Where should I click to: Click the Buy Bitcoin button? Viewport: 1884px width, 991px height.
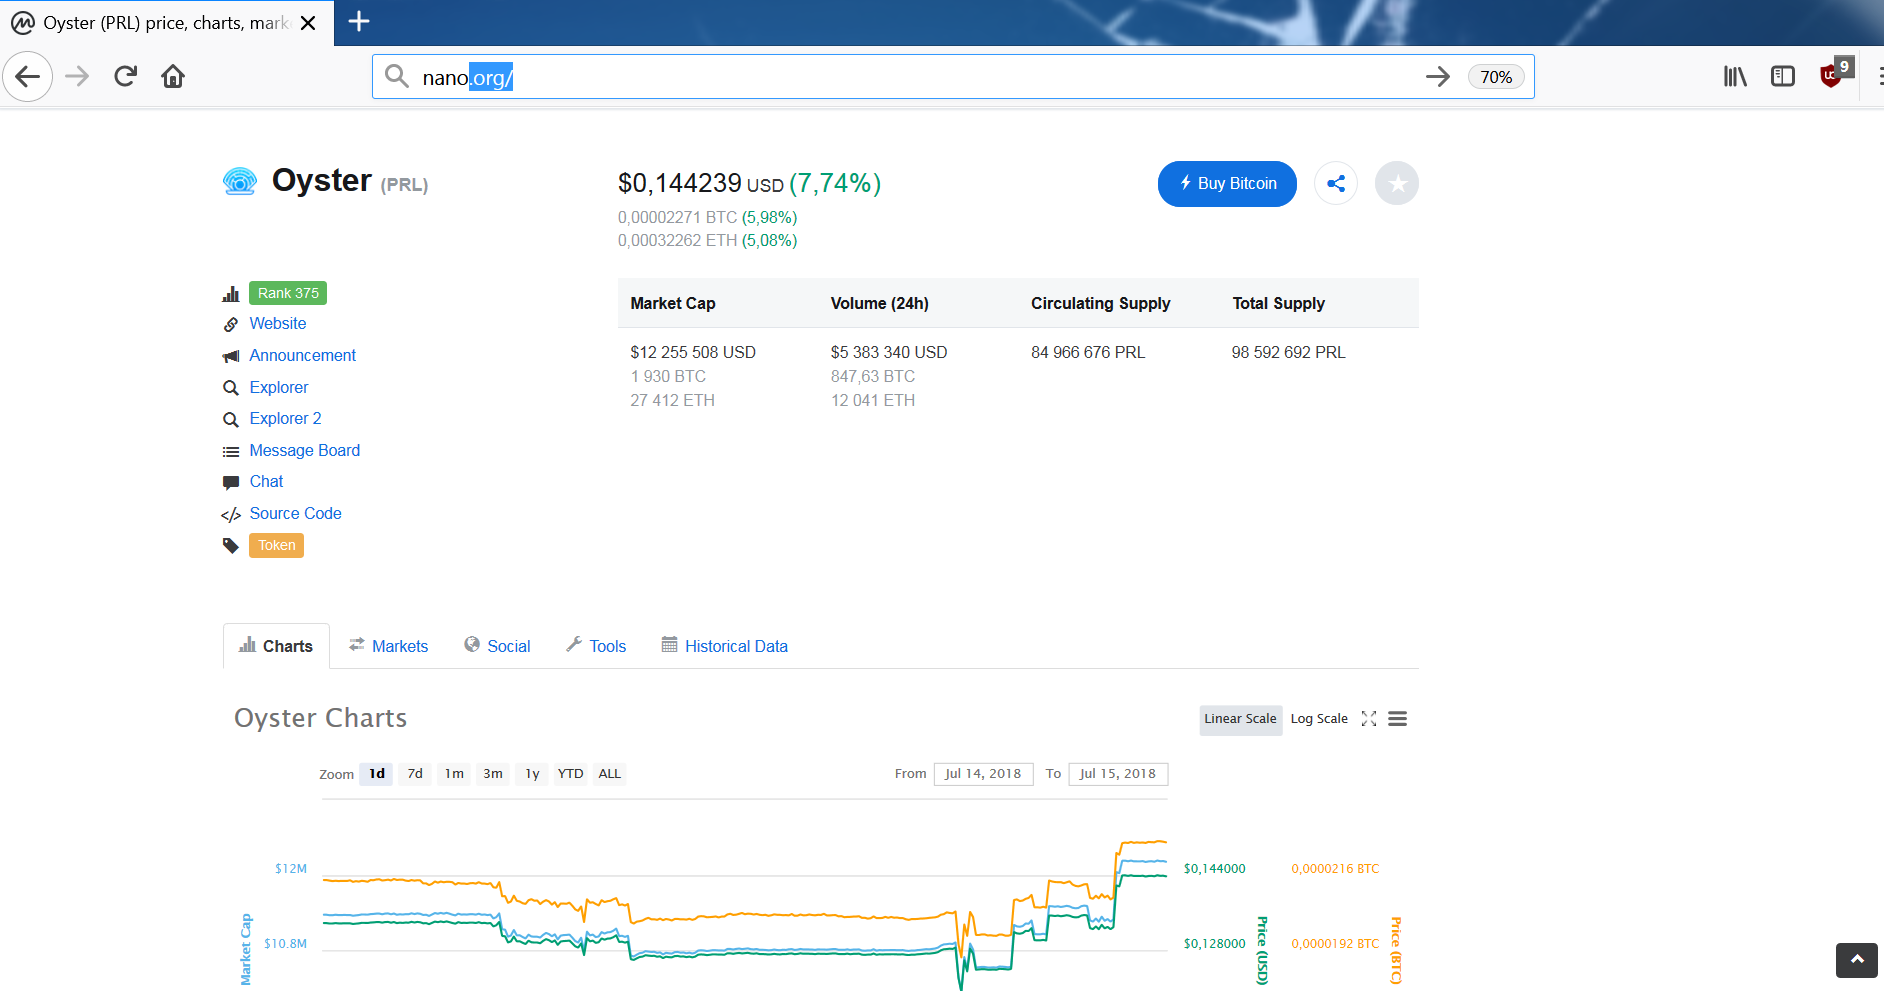1227,184
